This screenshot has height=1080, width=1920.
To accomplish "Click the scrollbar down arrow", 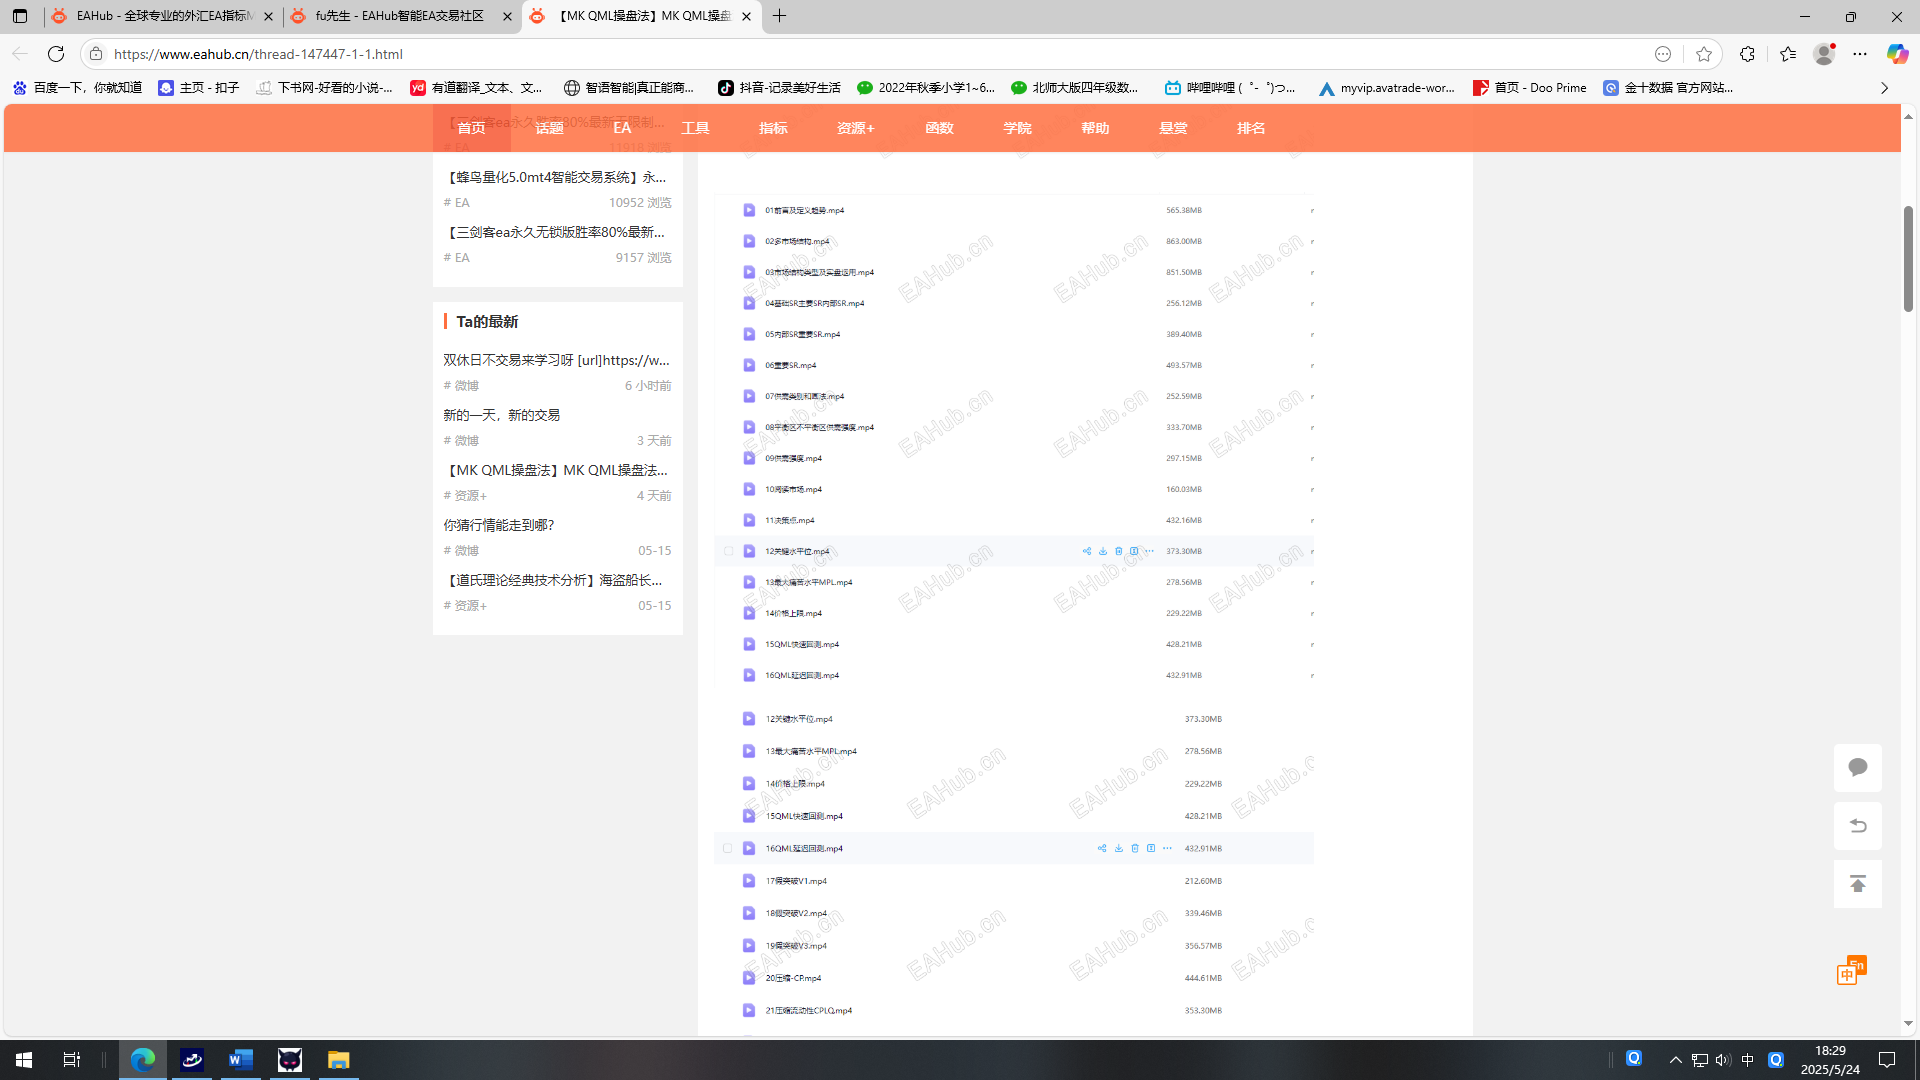I will (x=1908, y=1024).
